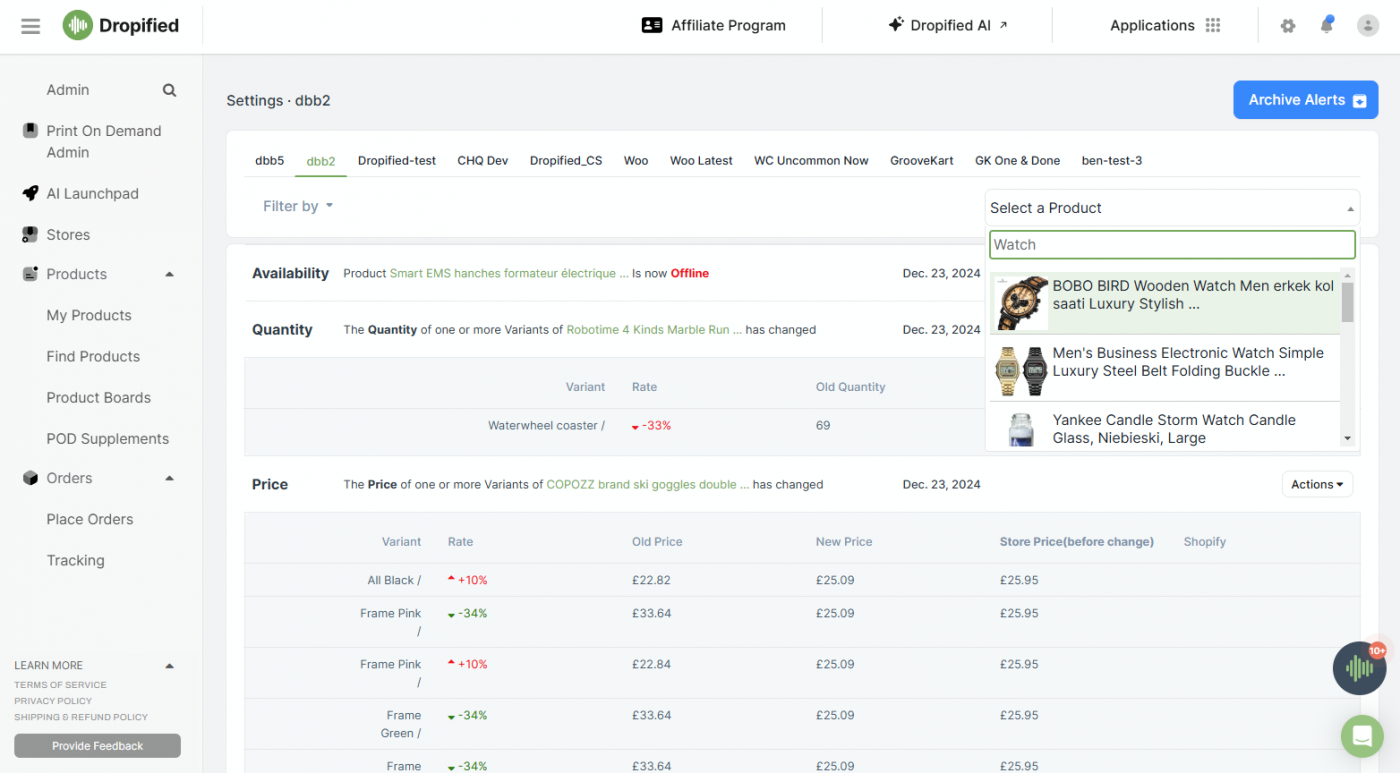Open the Affiliate Program link
This screenshot has height=773, width=1400.
point(714,26)
